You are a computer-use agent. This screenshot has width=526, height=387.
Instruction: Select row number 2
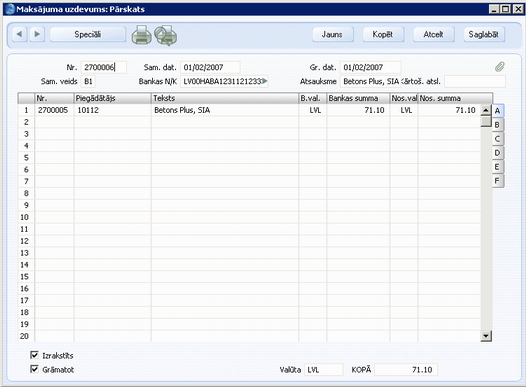pos(26,122)
